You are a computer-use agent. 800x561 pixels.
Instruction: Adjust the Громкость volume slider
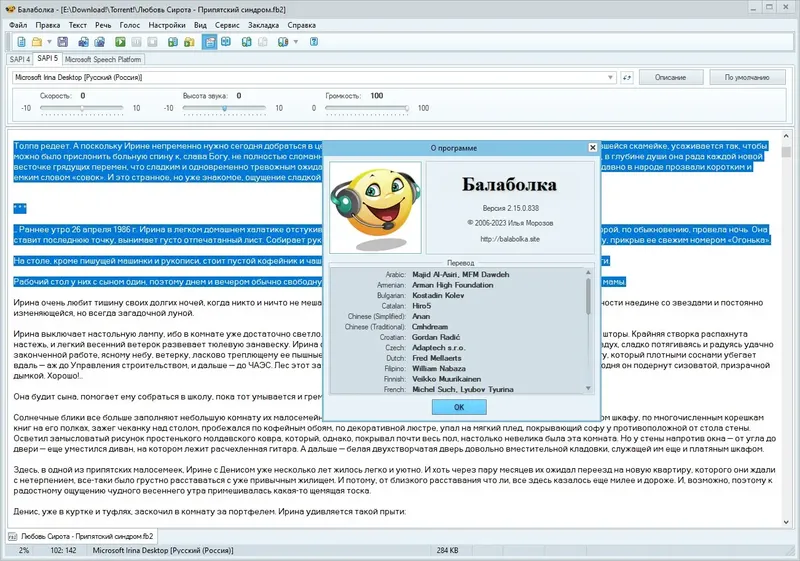[x=367, y=108]
